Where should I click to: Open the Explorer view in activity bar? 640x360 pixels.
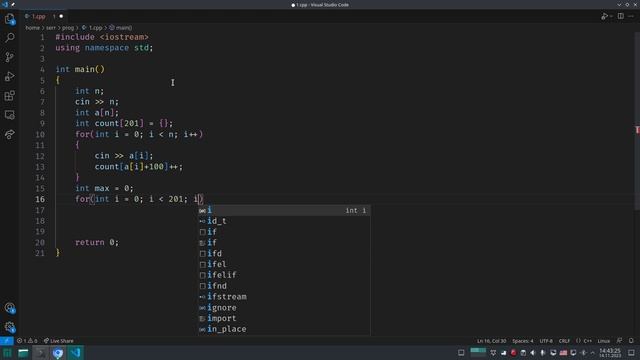point(9,19)
